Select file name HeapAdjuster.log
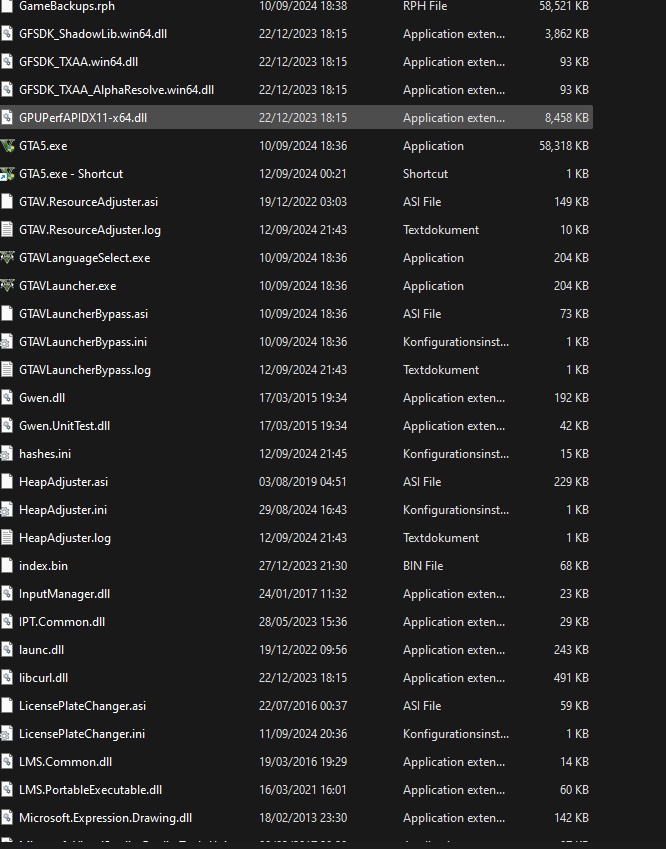This screenshot has width=666, height=849. (65, 538)
